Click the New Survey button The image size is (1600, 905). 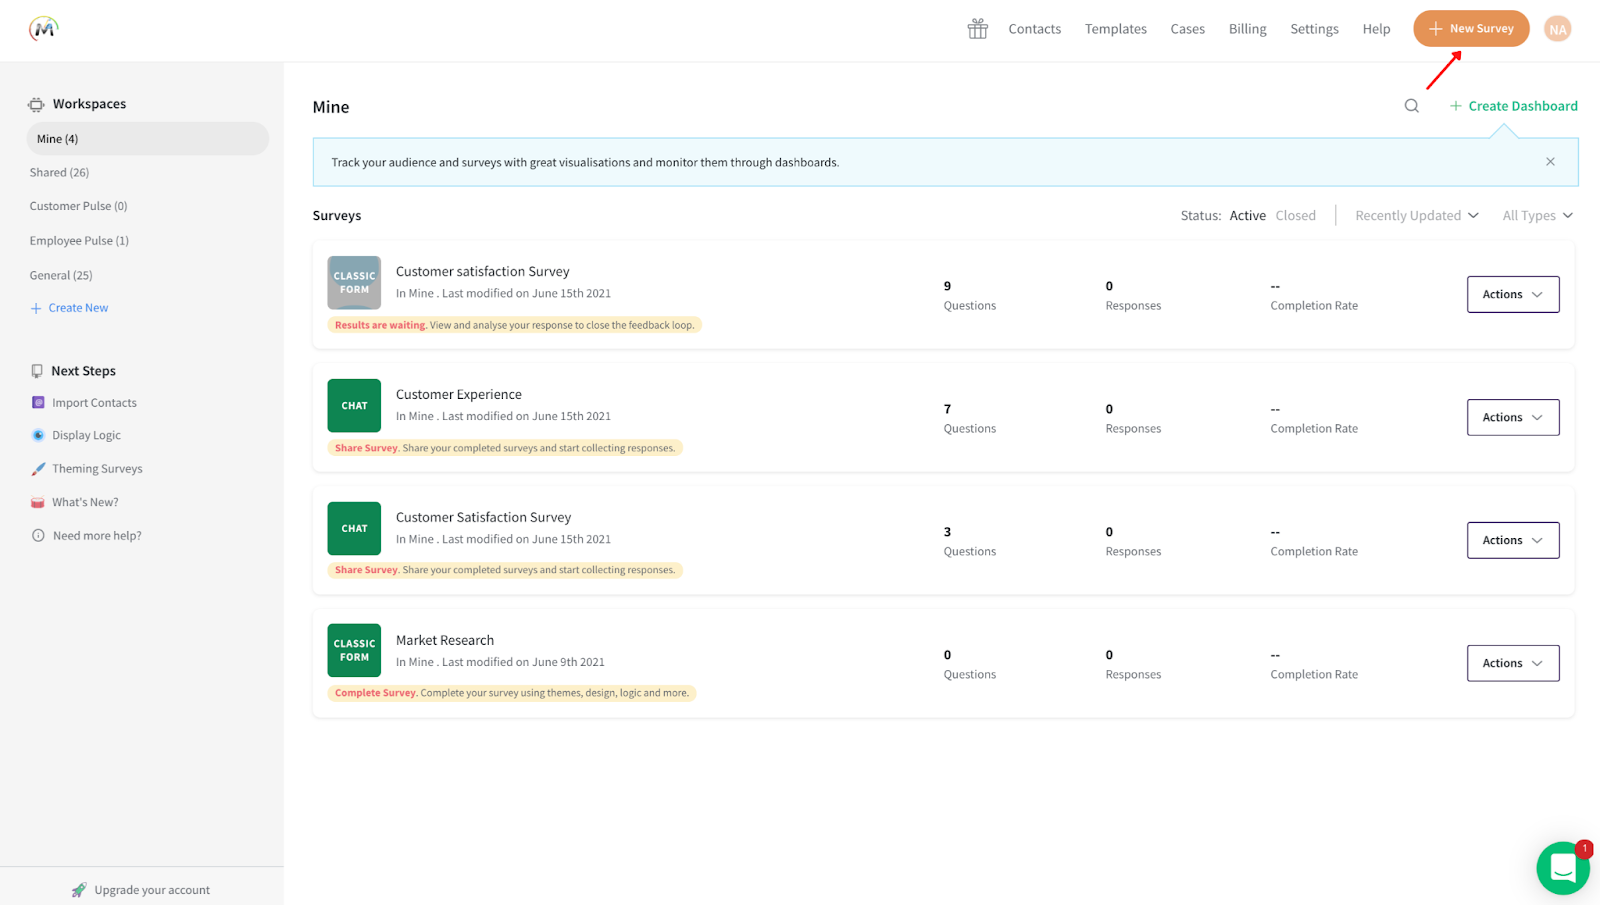click(1470, 28)
